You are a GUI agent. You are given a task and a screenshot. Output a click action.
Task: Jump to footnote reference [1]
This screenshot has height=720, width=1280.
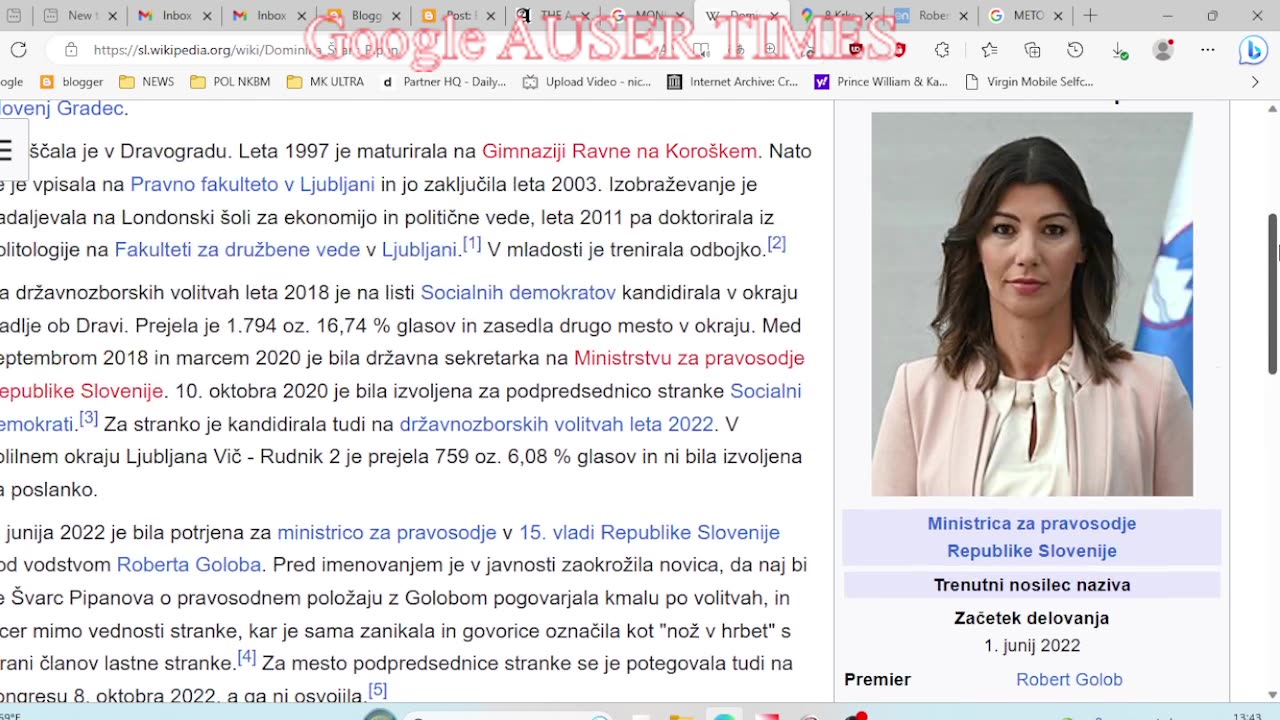tap(471, 244)
